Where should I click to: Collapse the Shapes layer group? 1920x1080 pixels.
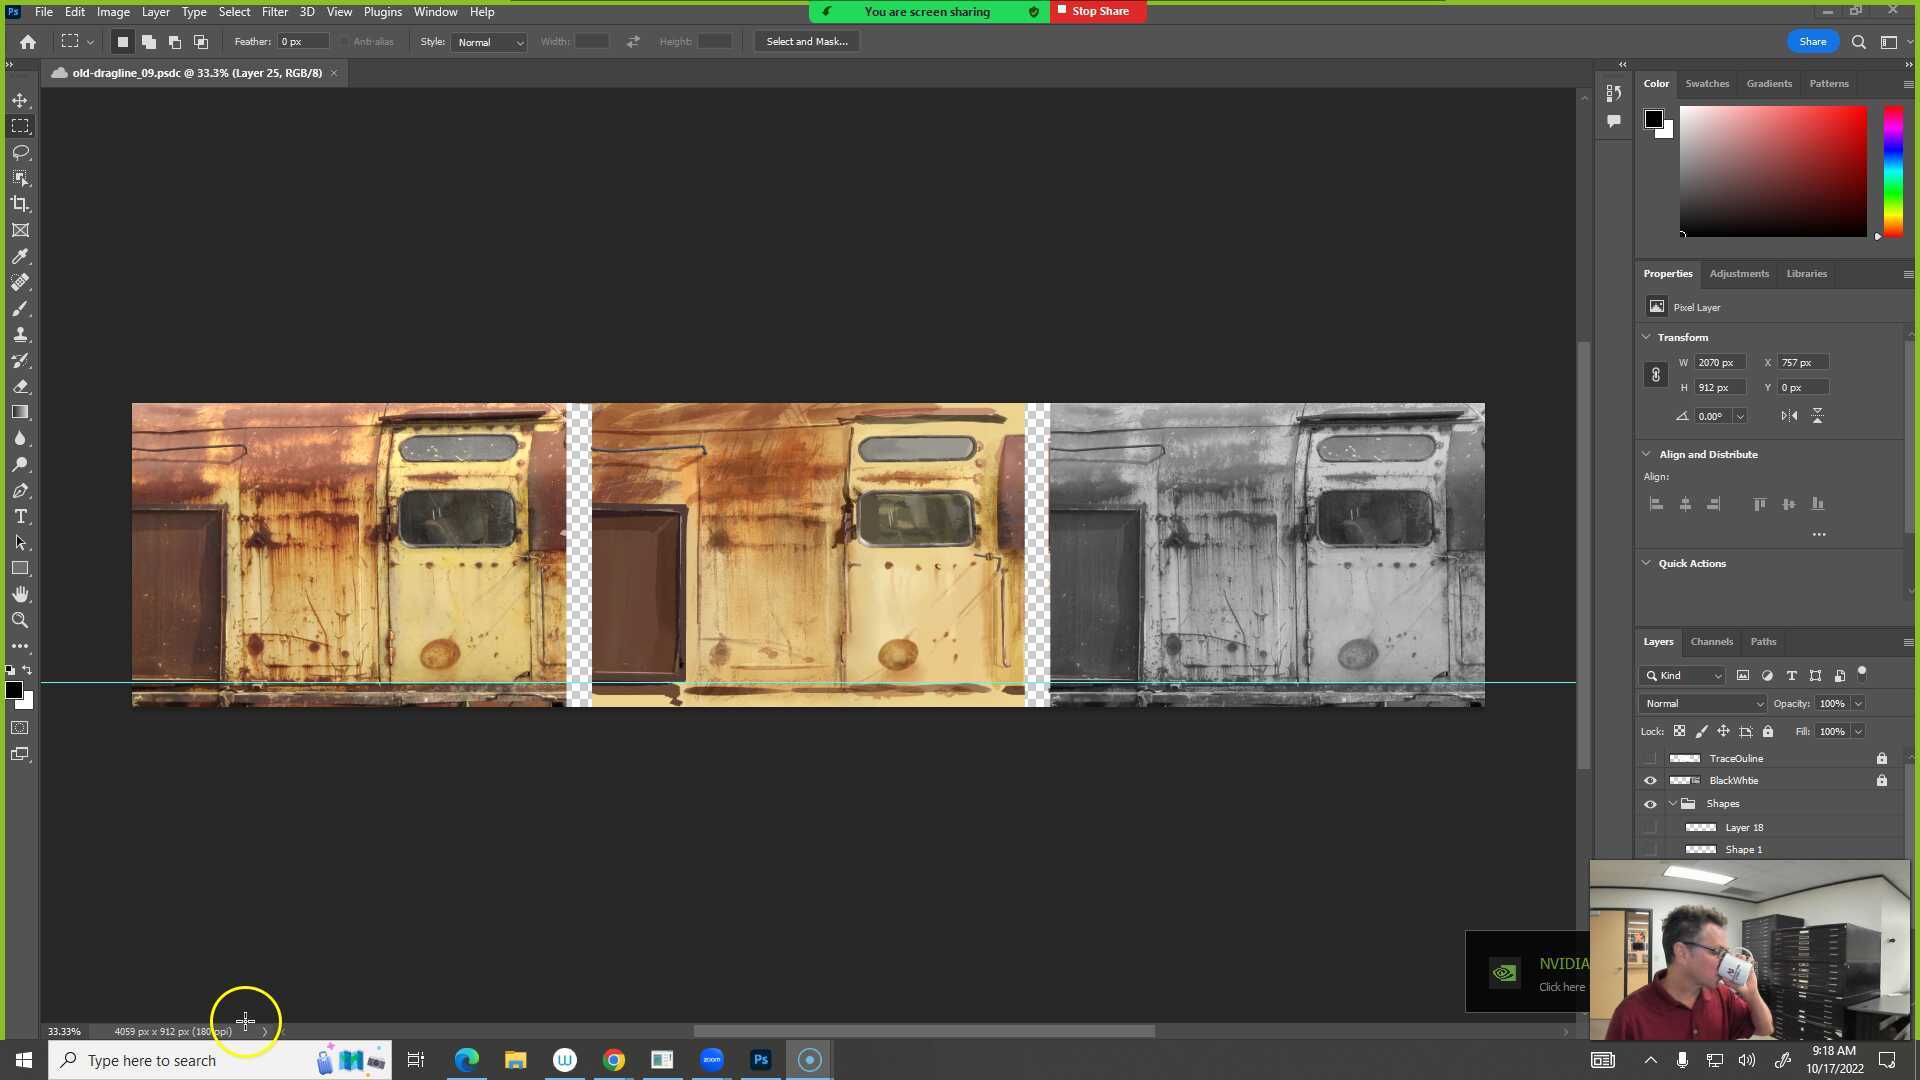click(1673, 804)
